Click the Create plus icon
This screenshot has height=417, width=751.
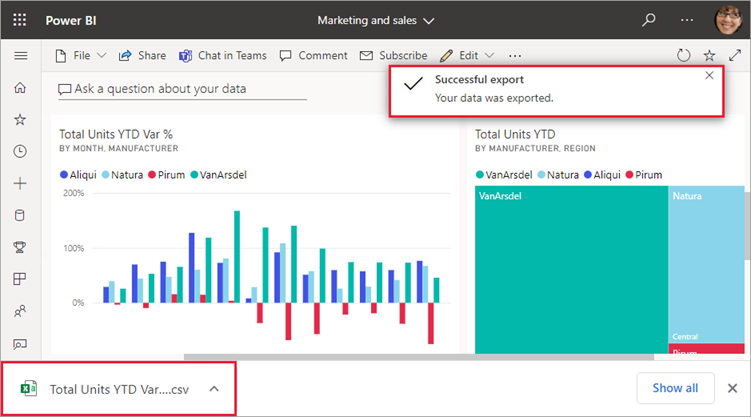coord(20,183)
